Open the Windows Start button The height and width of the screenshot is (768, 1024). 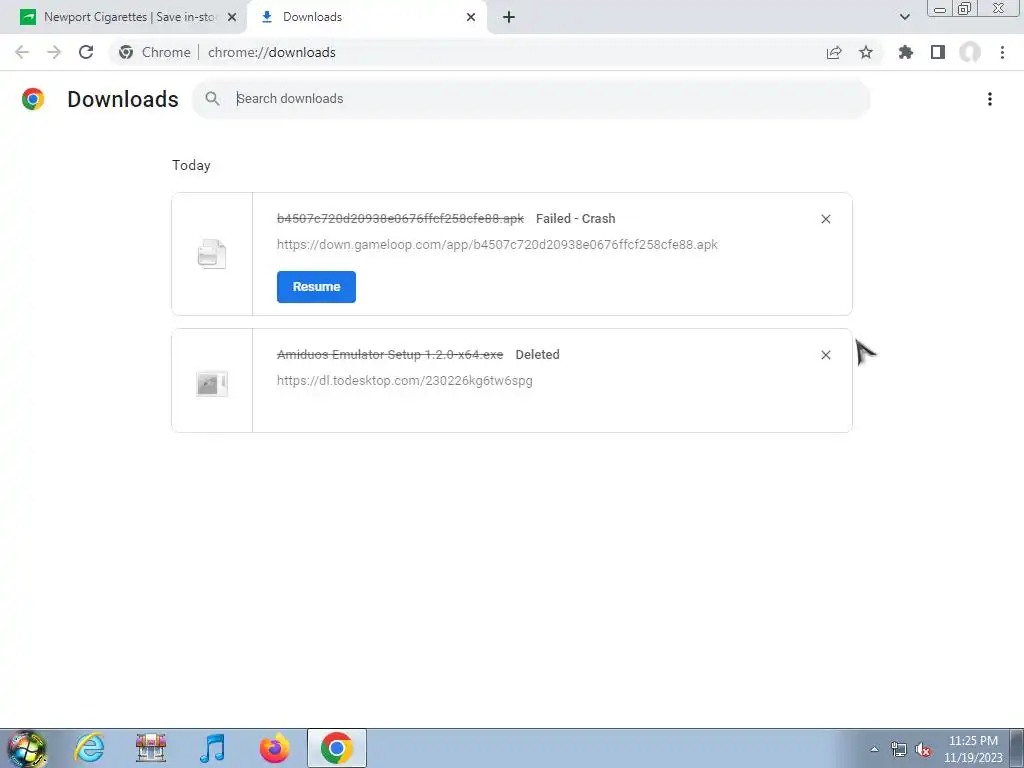point(27,749)
